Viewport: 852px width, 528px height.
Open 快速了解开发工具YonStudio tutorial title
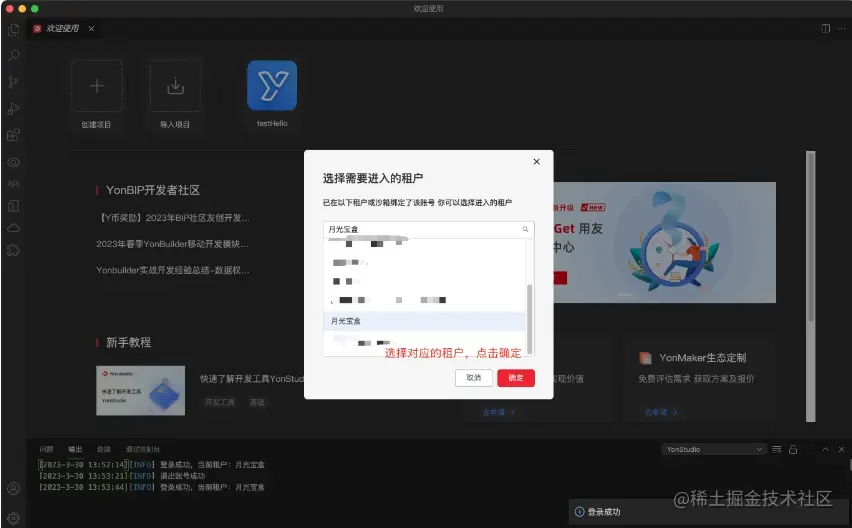[252, 379]
